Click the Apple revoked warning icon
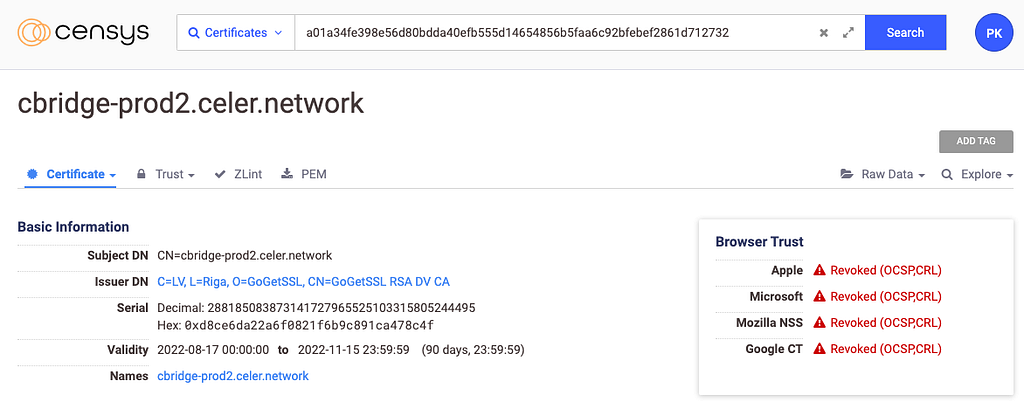Screen dimensions: 1024x403 (x=820, y=270)
